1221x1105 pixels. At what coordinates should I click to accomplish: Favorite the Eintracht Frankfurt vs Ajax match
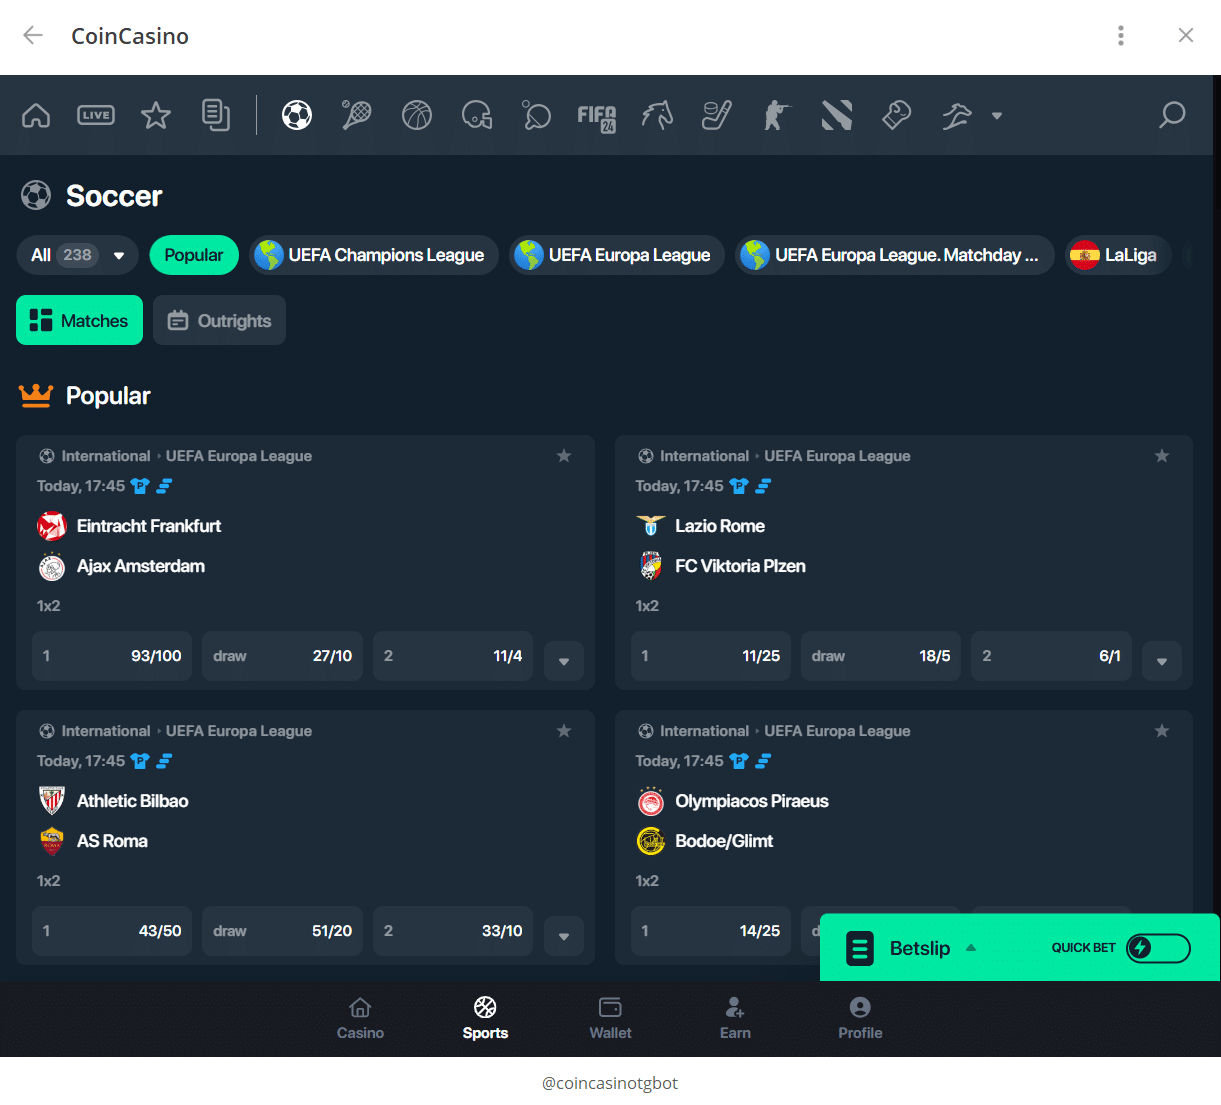(564, 456)
